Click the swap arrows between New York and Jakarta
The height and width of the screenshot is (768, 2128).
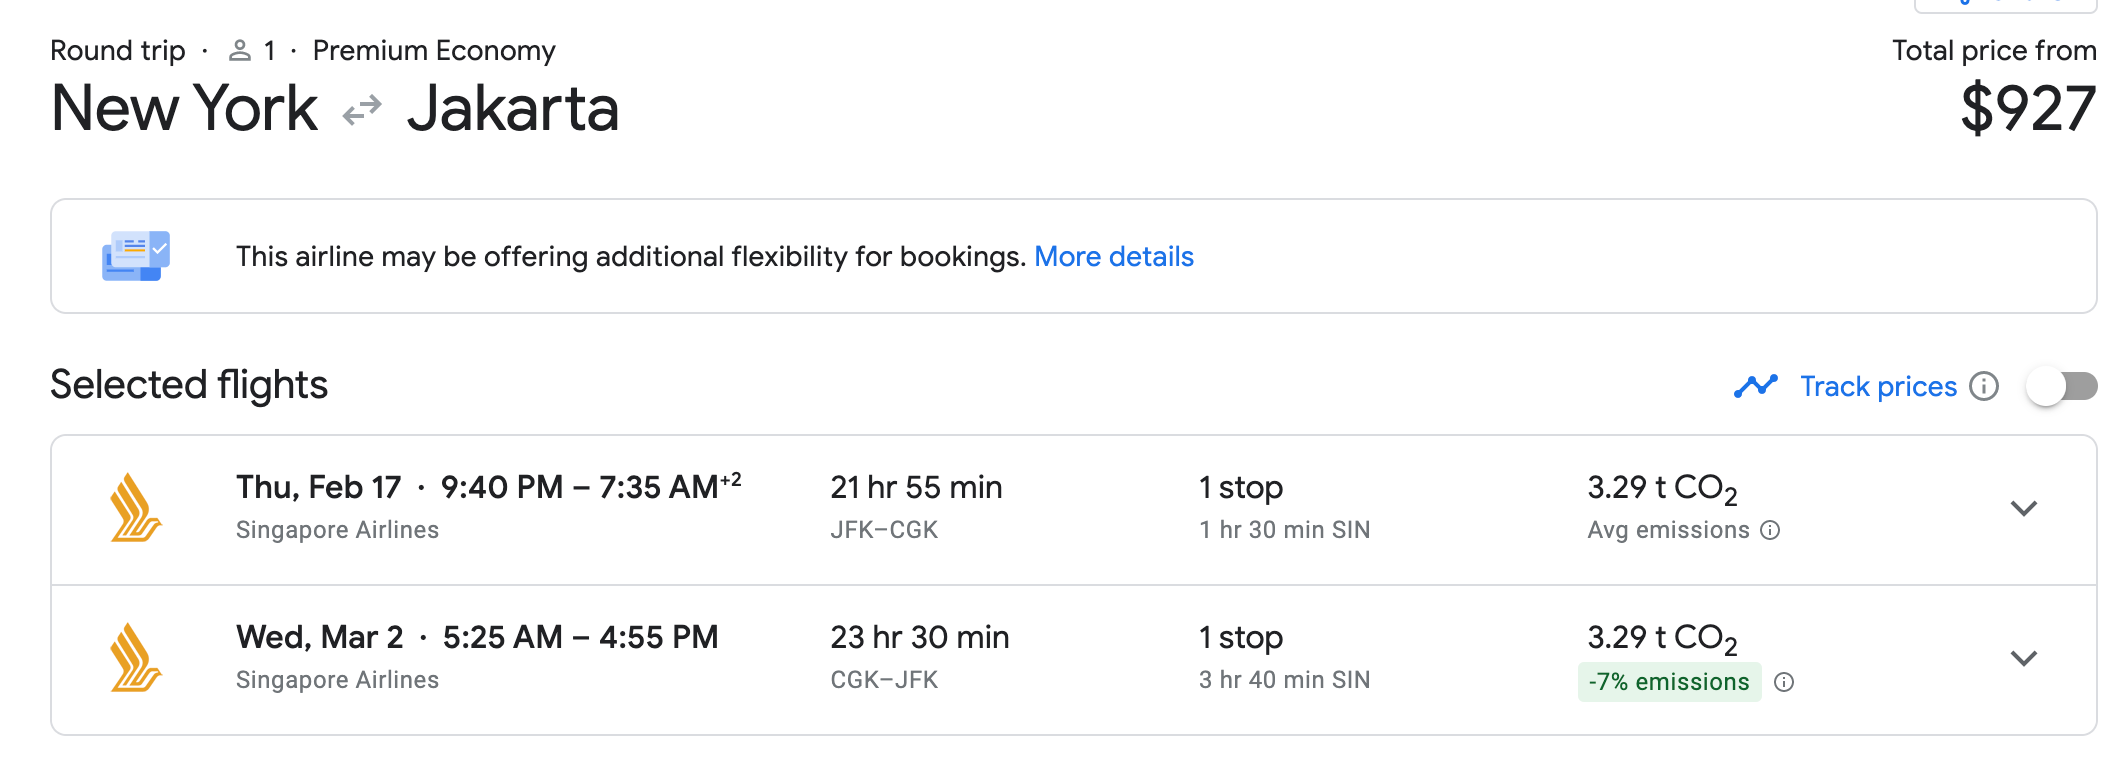[362, 109]
